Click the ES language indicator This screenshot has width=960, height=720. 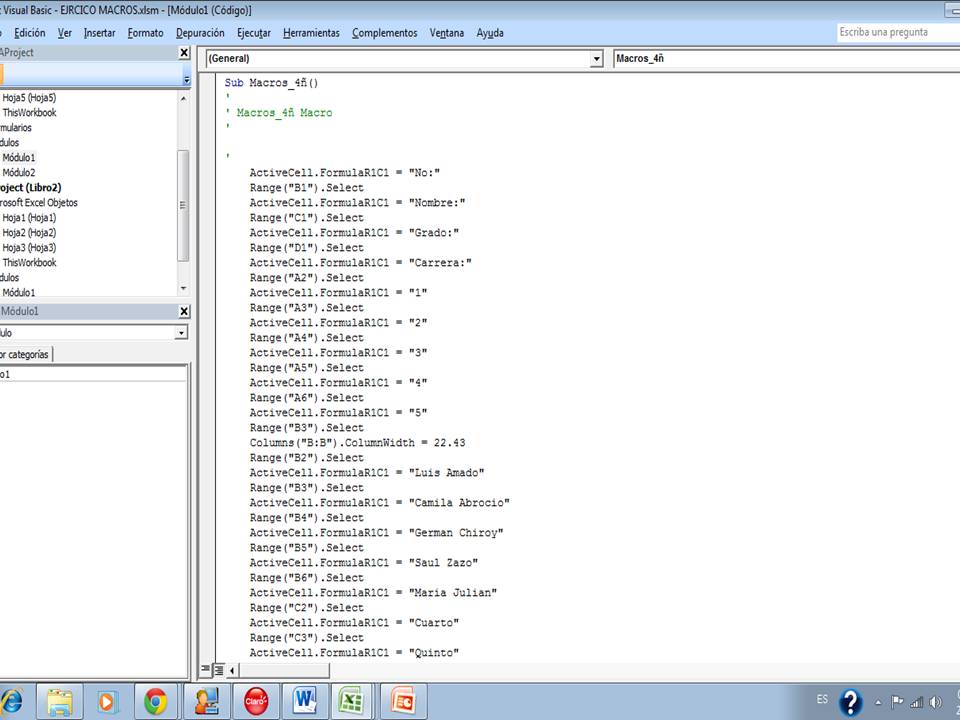point(822,700)
